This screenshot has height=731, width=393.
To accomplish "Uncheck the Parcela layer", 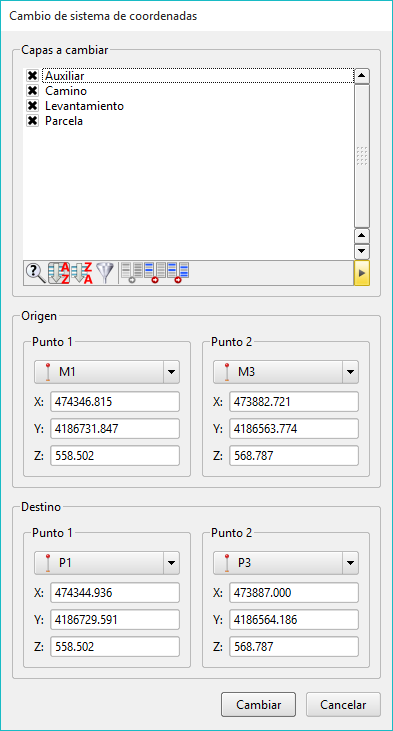I will click(x=32, y=121).
